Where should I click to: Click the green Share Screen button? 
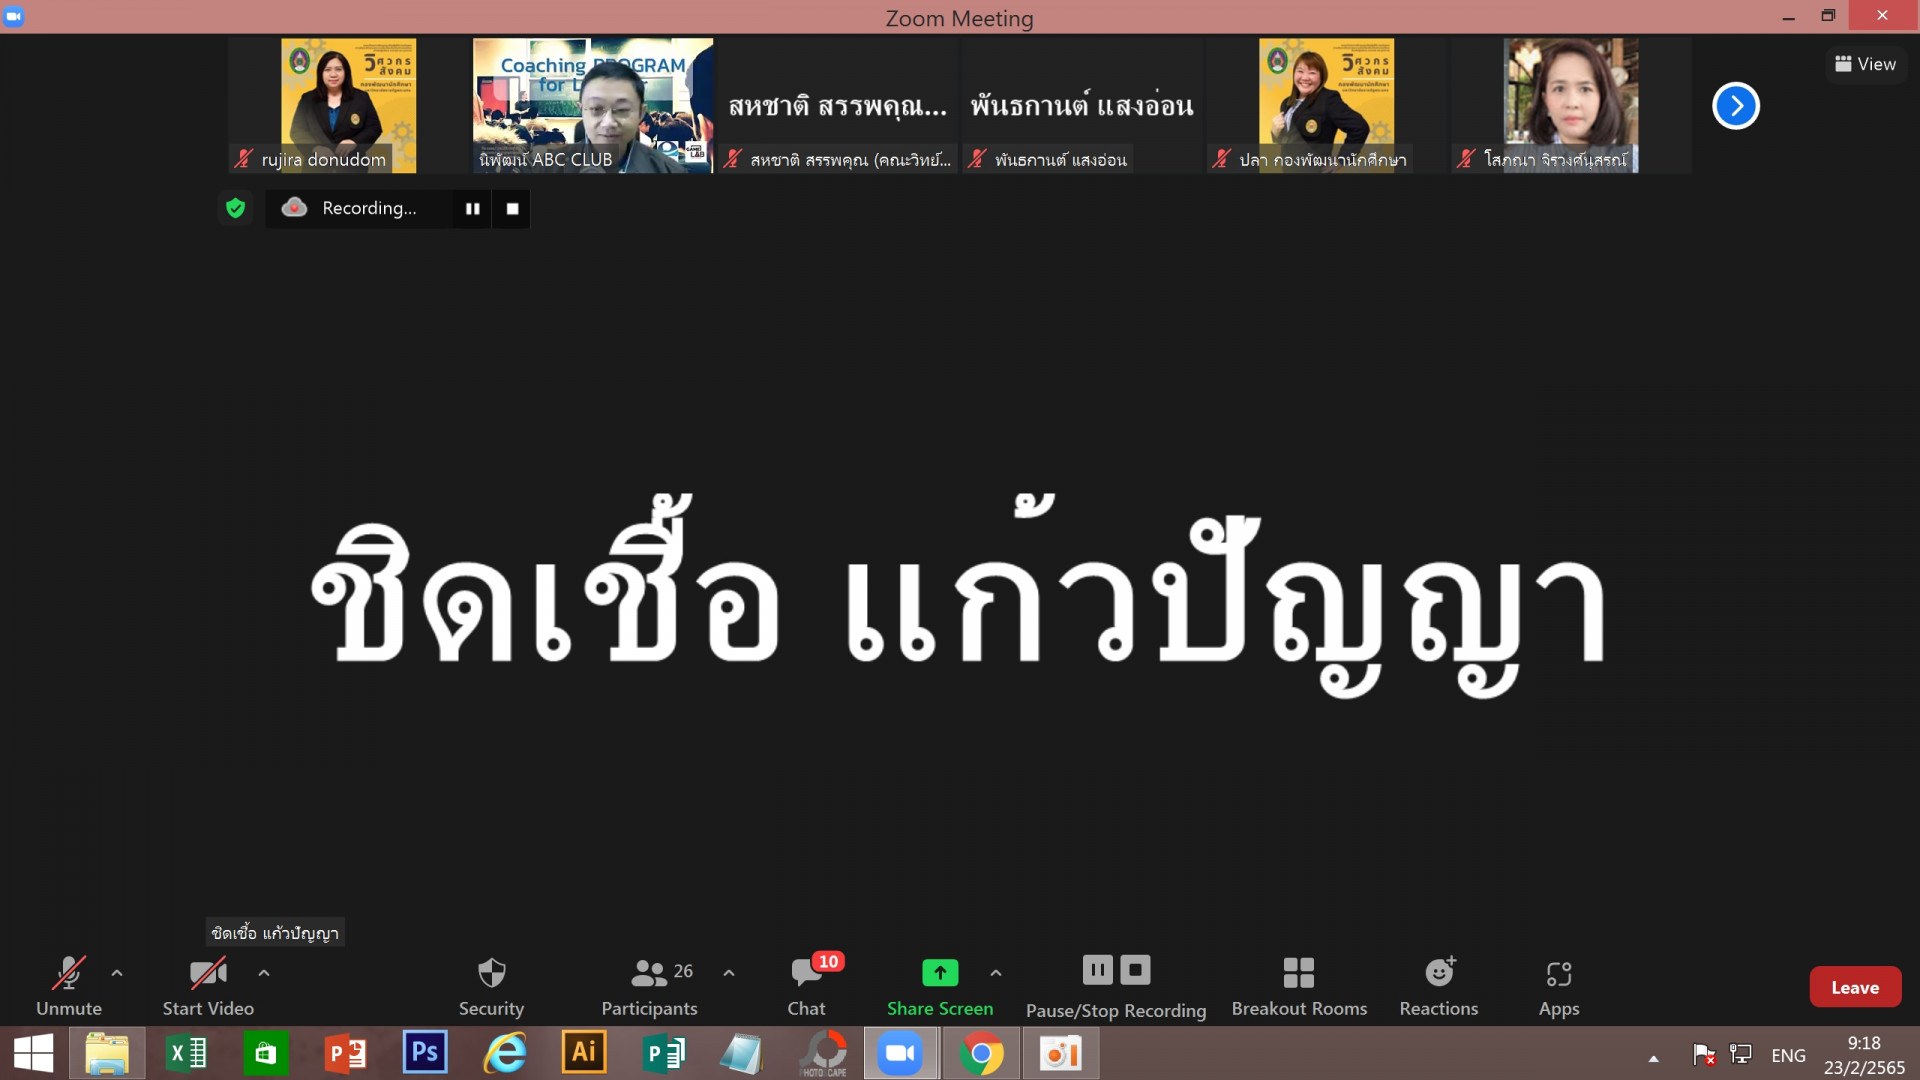(x=940, y=986)
